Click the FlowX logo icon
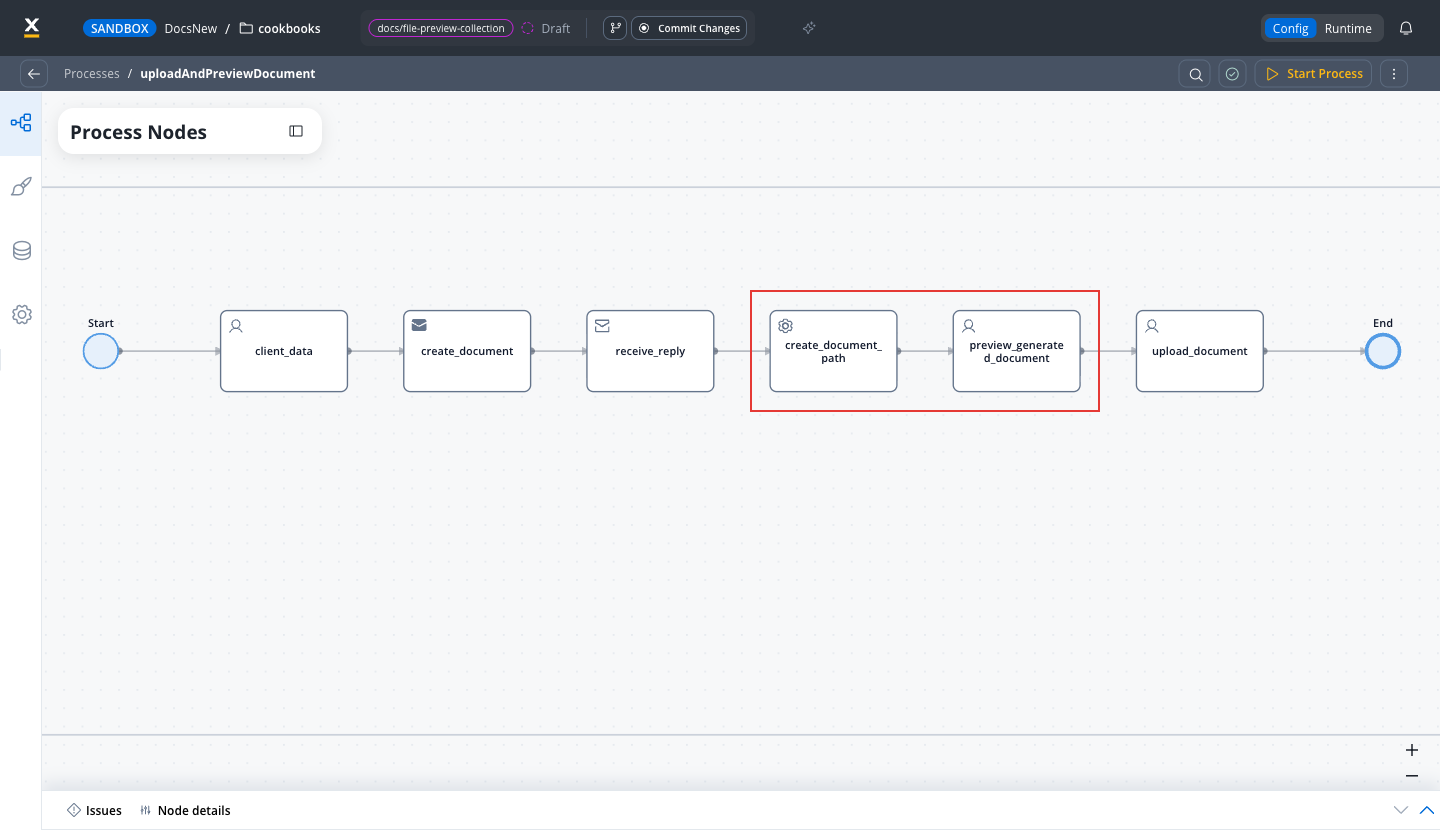 pos(31,28)
